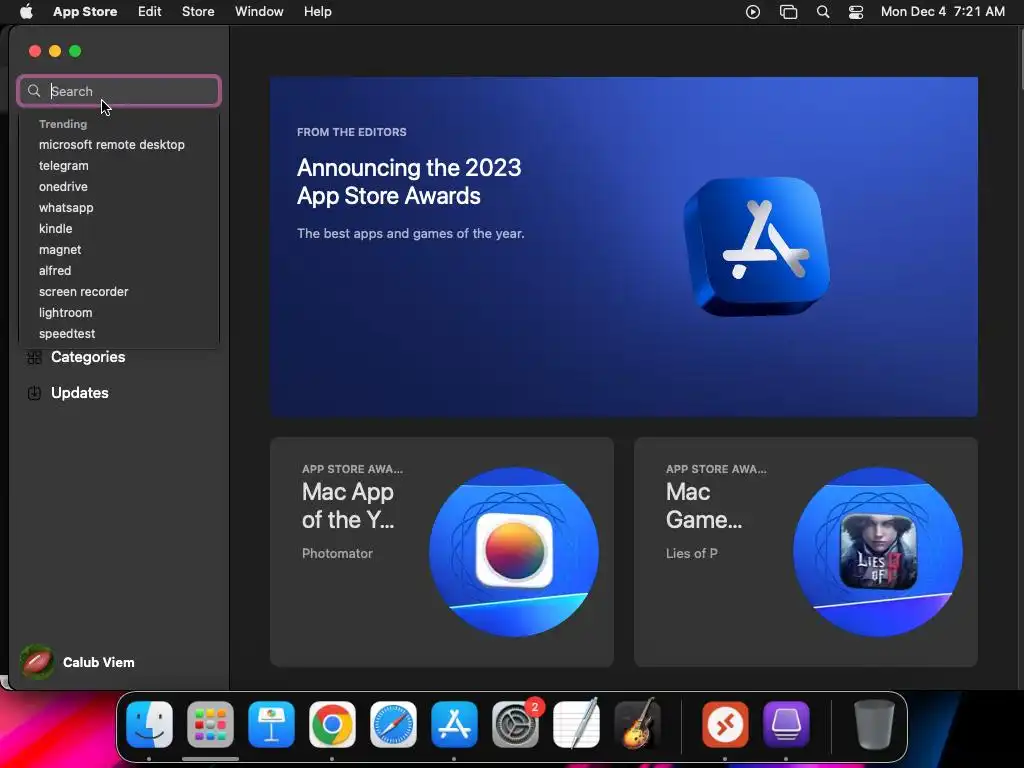This screenshot has height=768, width=1024.
Task: Click the Lies of P game icon
Action: 878,551
